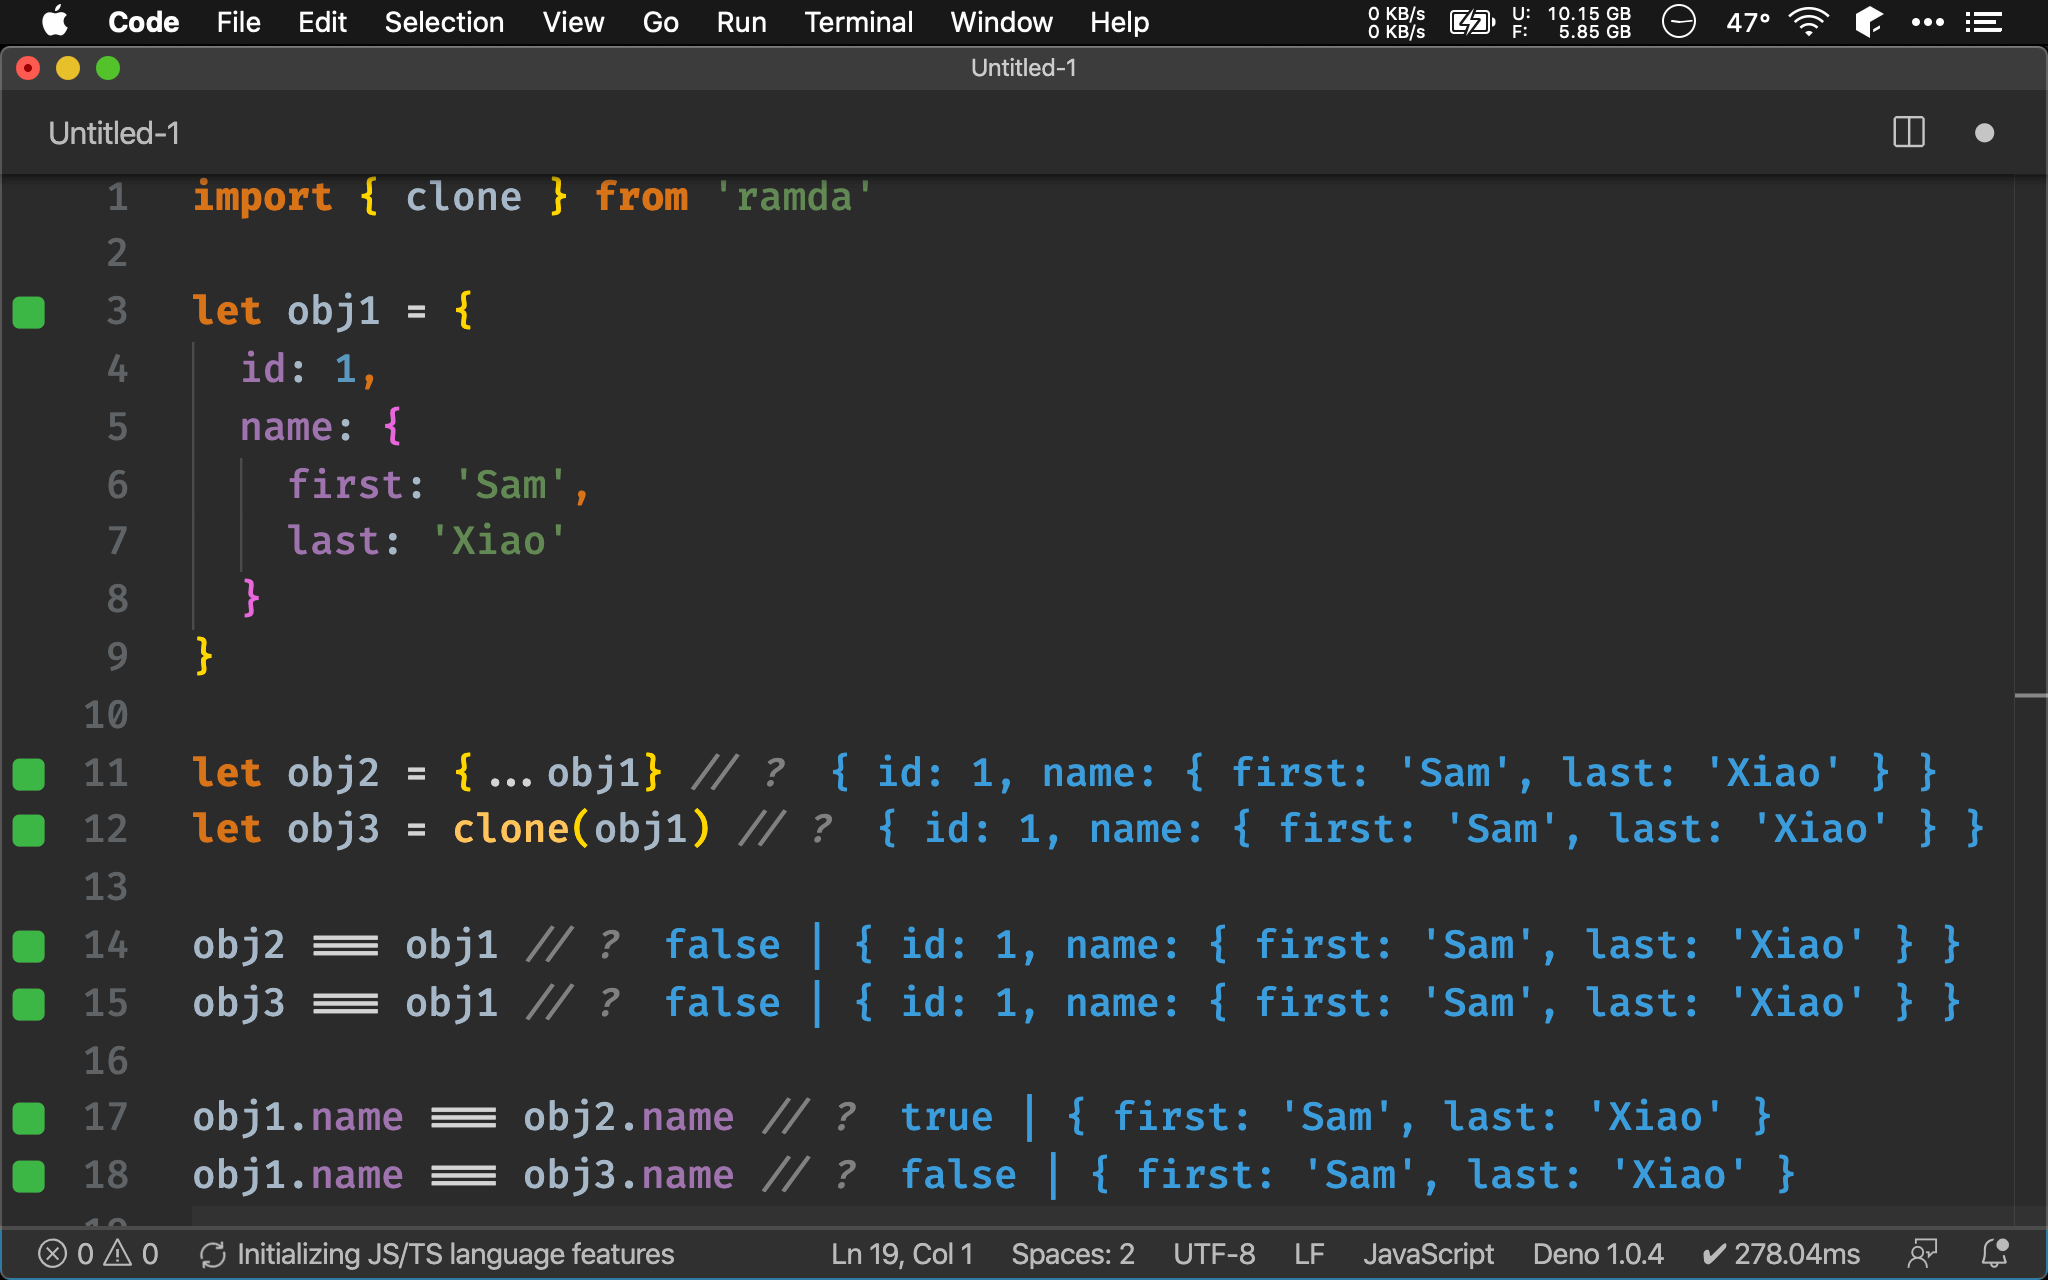2048x1280 pixels.
Task: Click the 47° temperature indicator
Action: (1748, 22)
